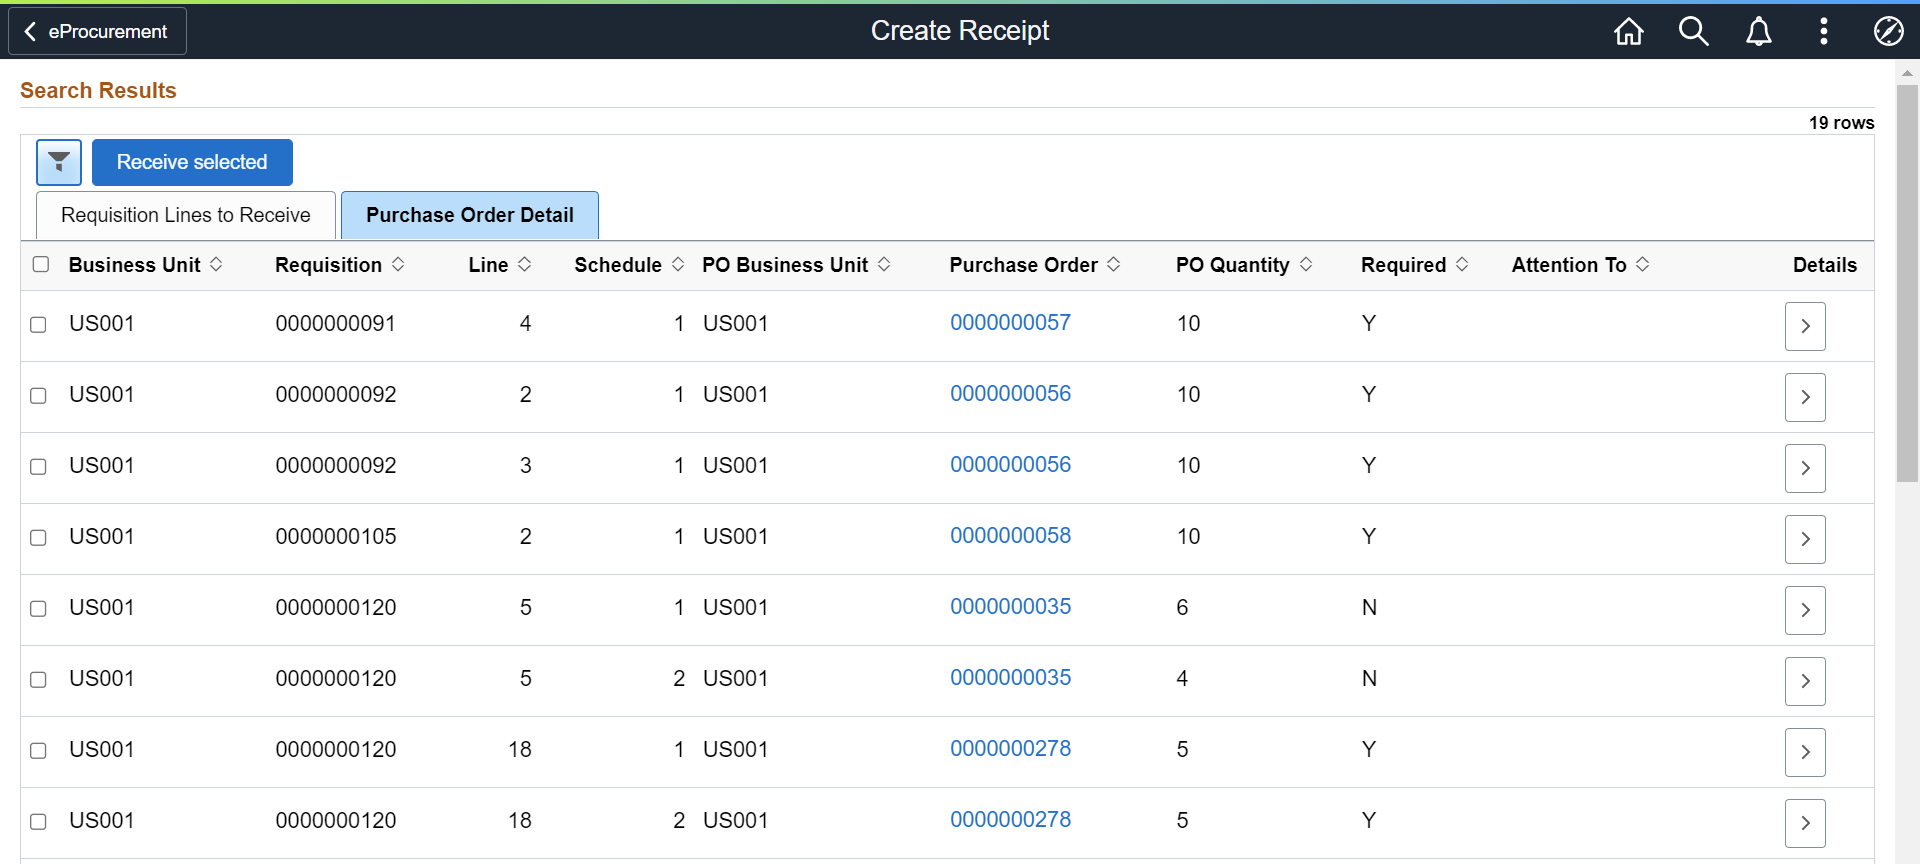Screen dimensions: 1920x864
Task: Open PO 0000000035 with quantity 4
Action: tap(1010, 678)
